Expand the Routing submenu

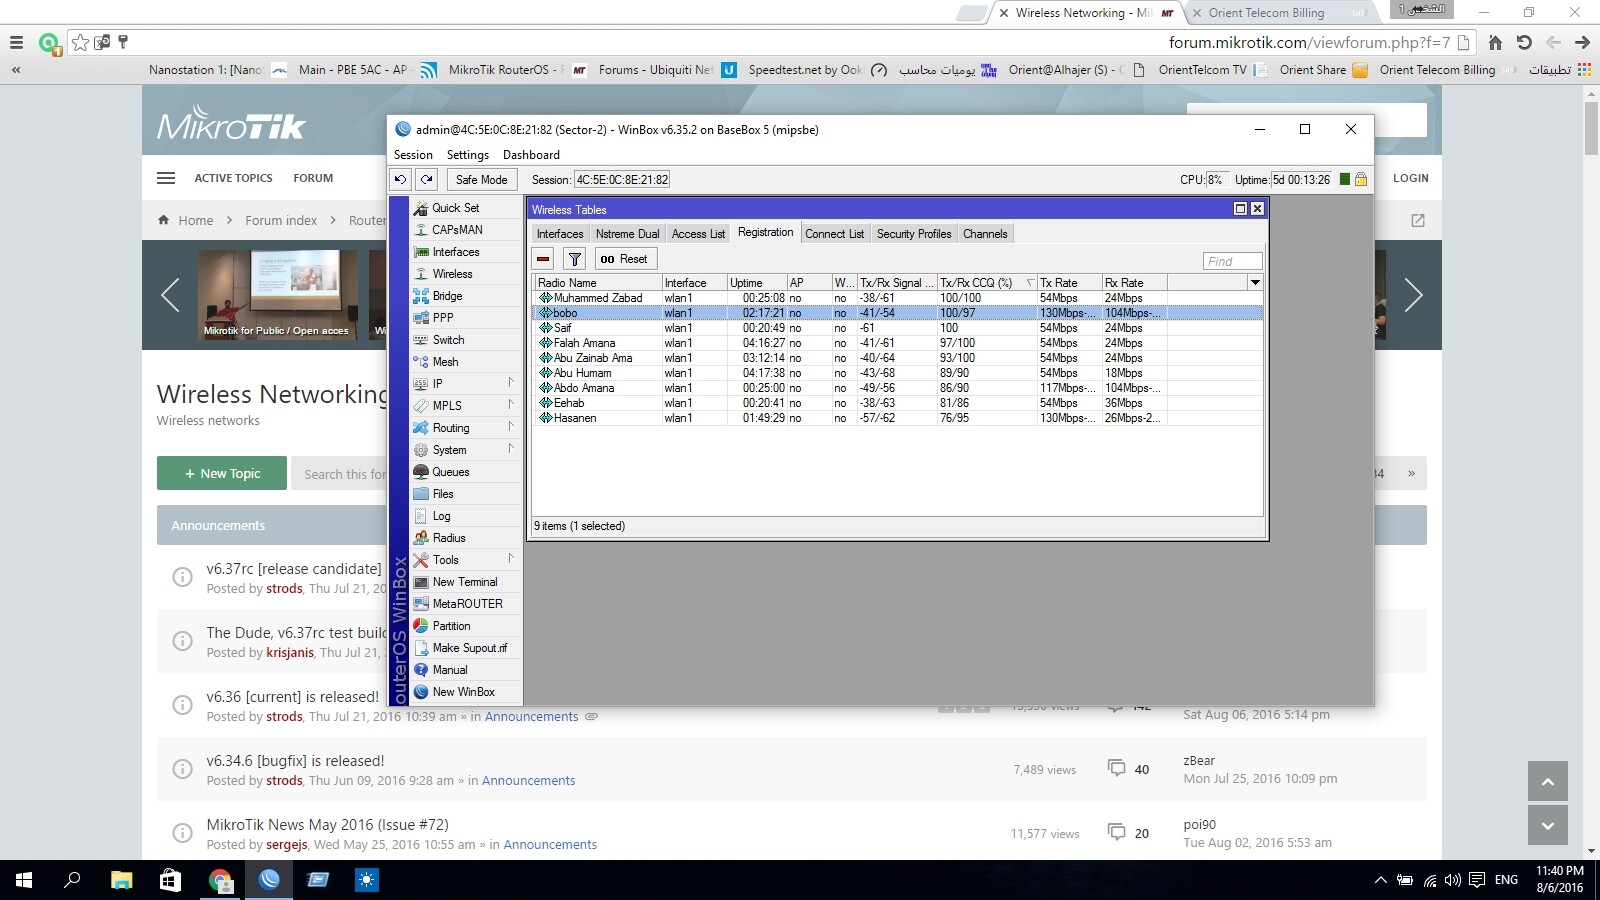[x=466, y=428]
